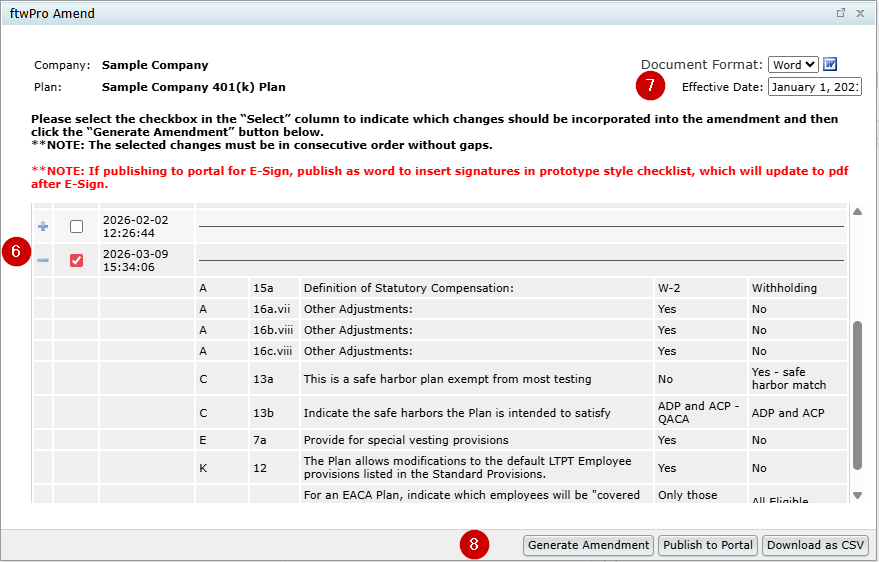Image resolution: width=879 pixels, height=562 pixels.
Task: Select the '12' item number cell
Action: tap(274, 468)
